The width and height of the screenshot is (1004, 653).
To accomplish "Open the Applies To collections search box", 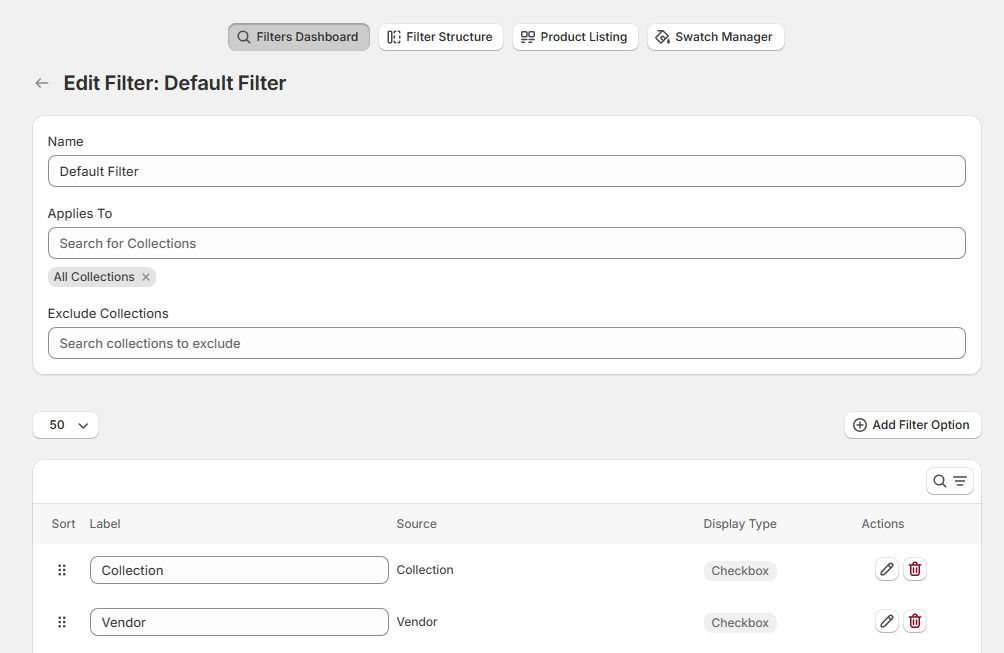I will [506, 243].
